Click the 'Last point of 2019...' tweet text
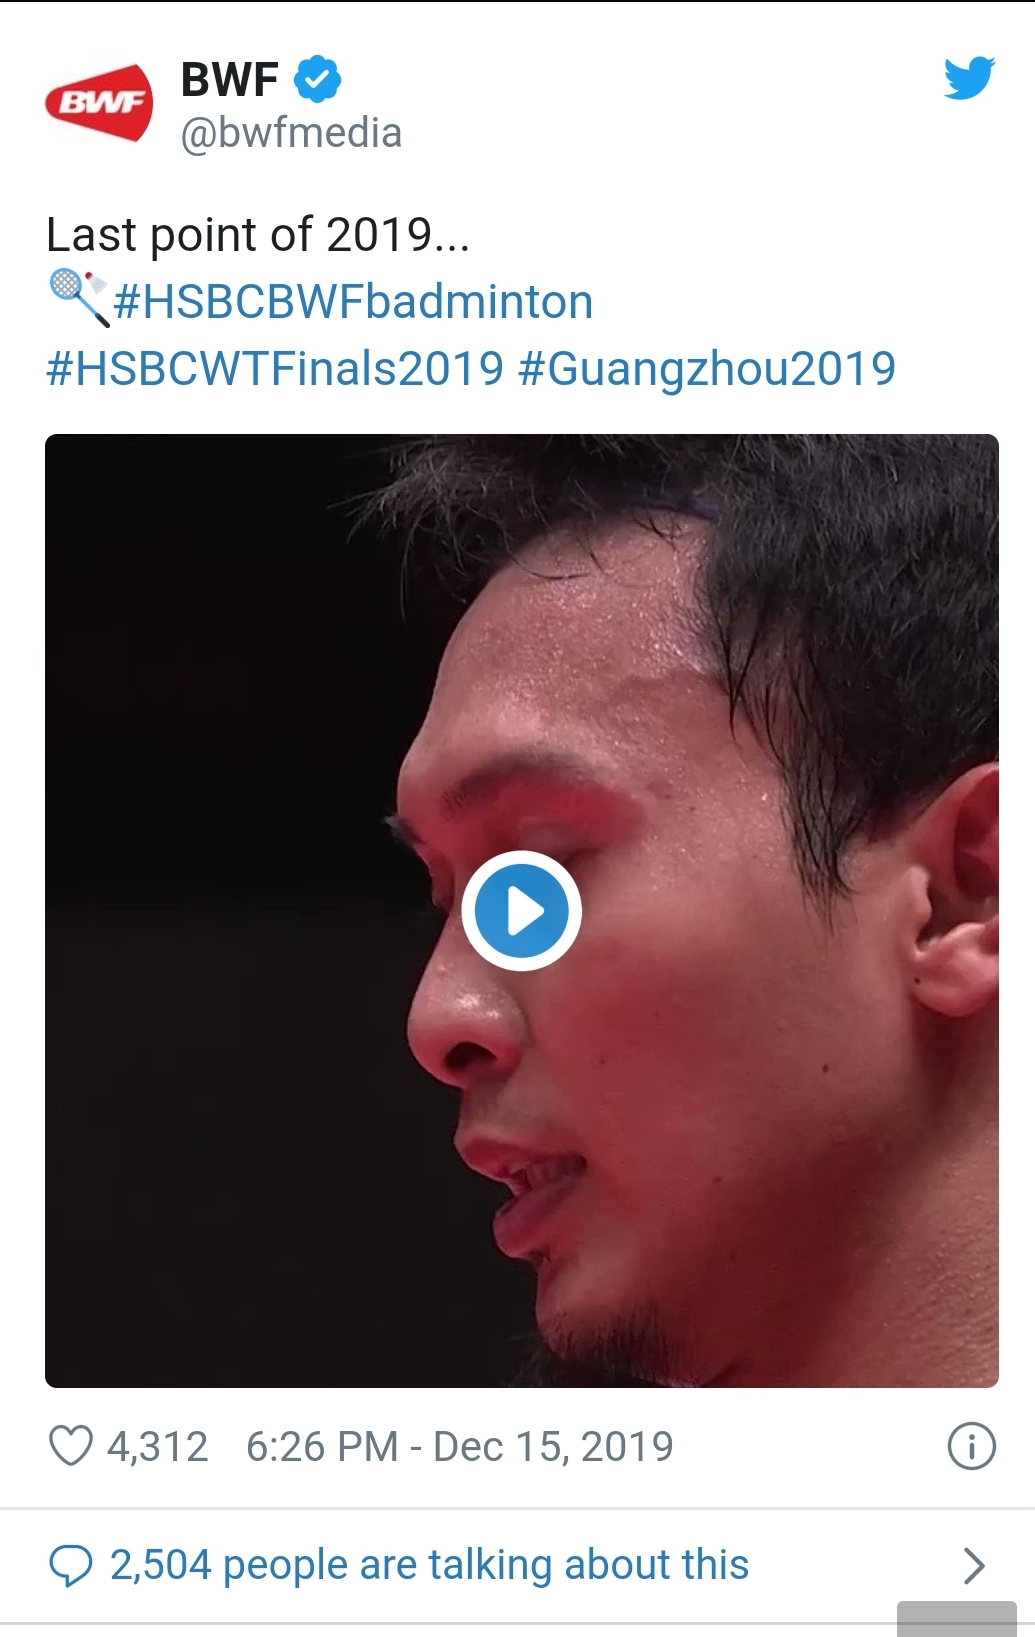The image size is (1035, 1637). tap(258, 236)
